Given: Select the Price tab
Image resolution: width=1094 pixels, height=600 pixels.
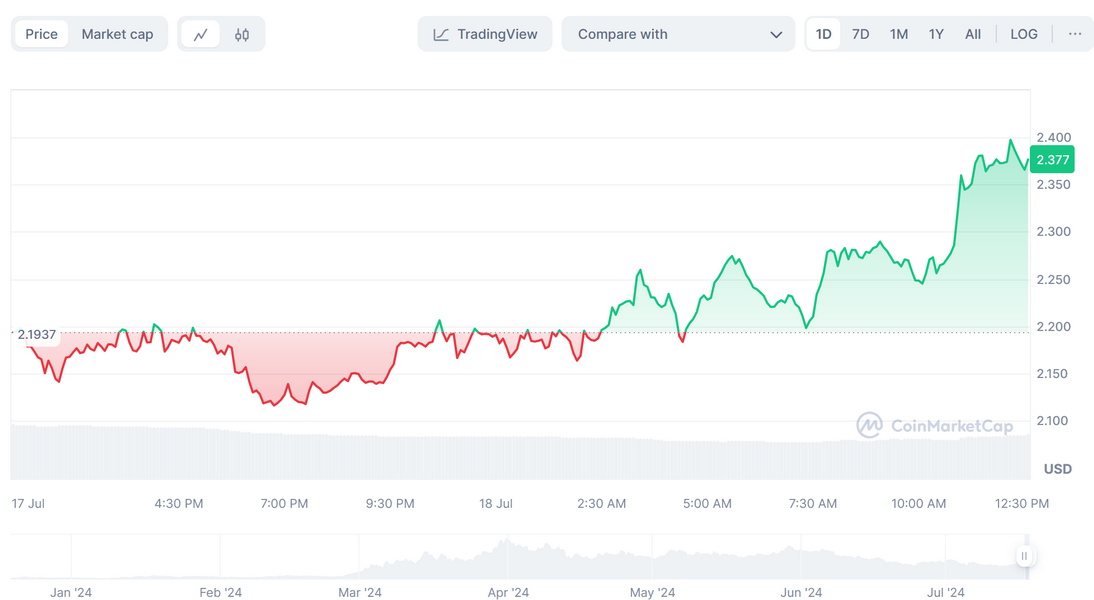Looking at the screenshot, I should click(42, 34).
